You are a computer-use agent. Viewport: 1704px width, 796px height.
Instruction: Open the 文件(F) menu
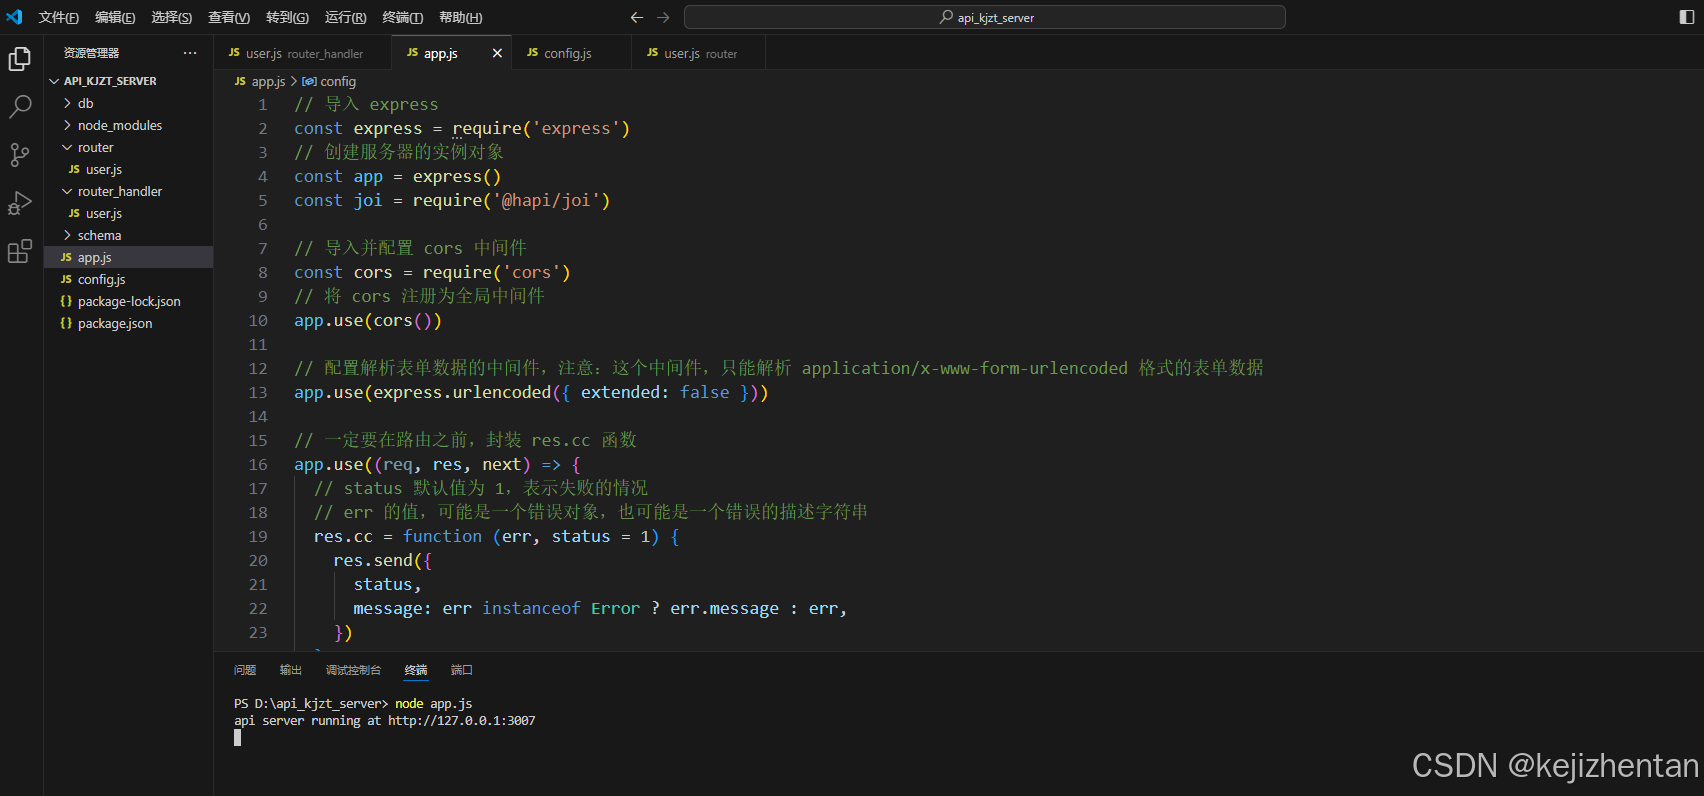click(59, 17)
